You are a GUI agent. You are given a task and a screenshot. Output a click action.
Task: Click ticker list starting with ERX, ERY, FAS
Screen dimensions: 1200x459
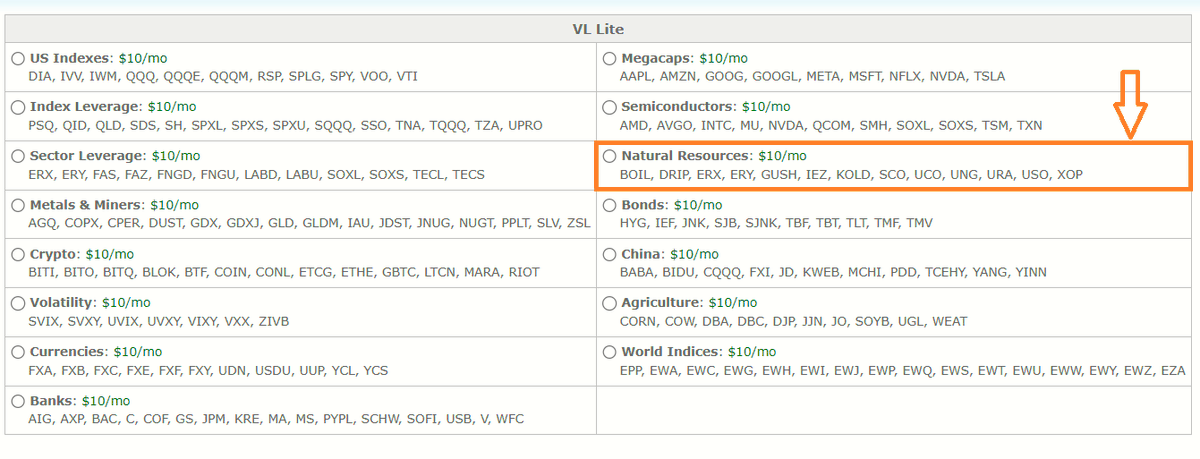point(257,174)
